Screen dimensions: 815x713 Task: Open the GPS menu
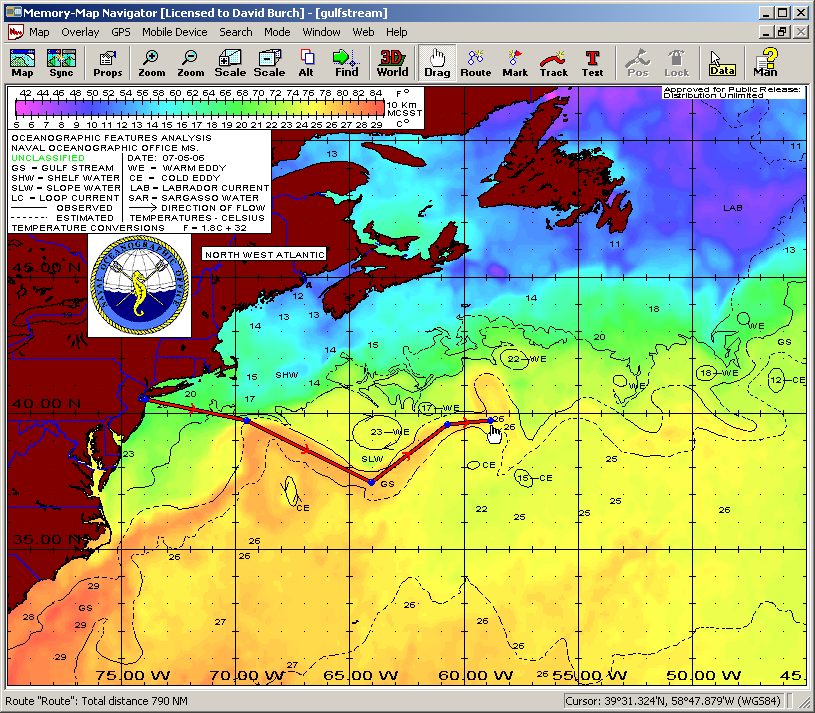pos(121,32)
